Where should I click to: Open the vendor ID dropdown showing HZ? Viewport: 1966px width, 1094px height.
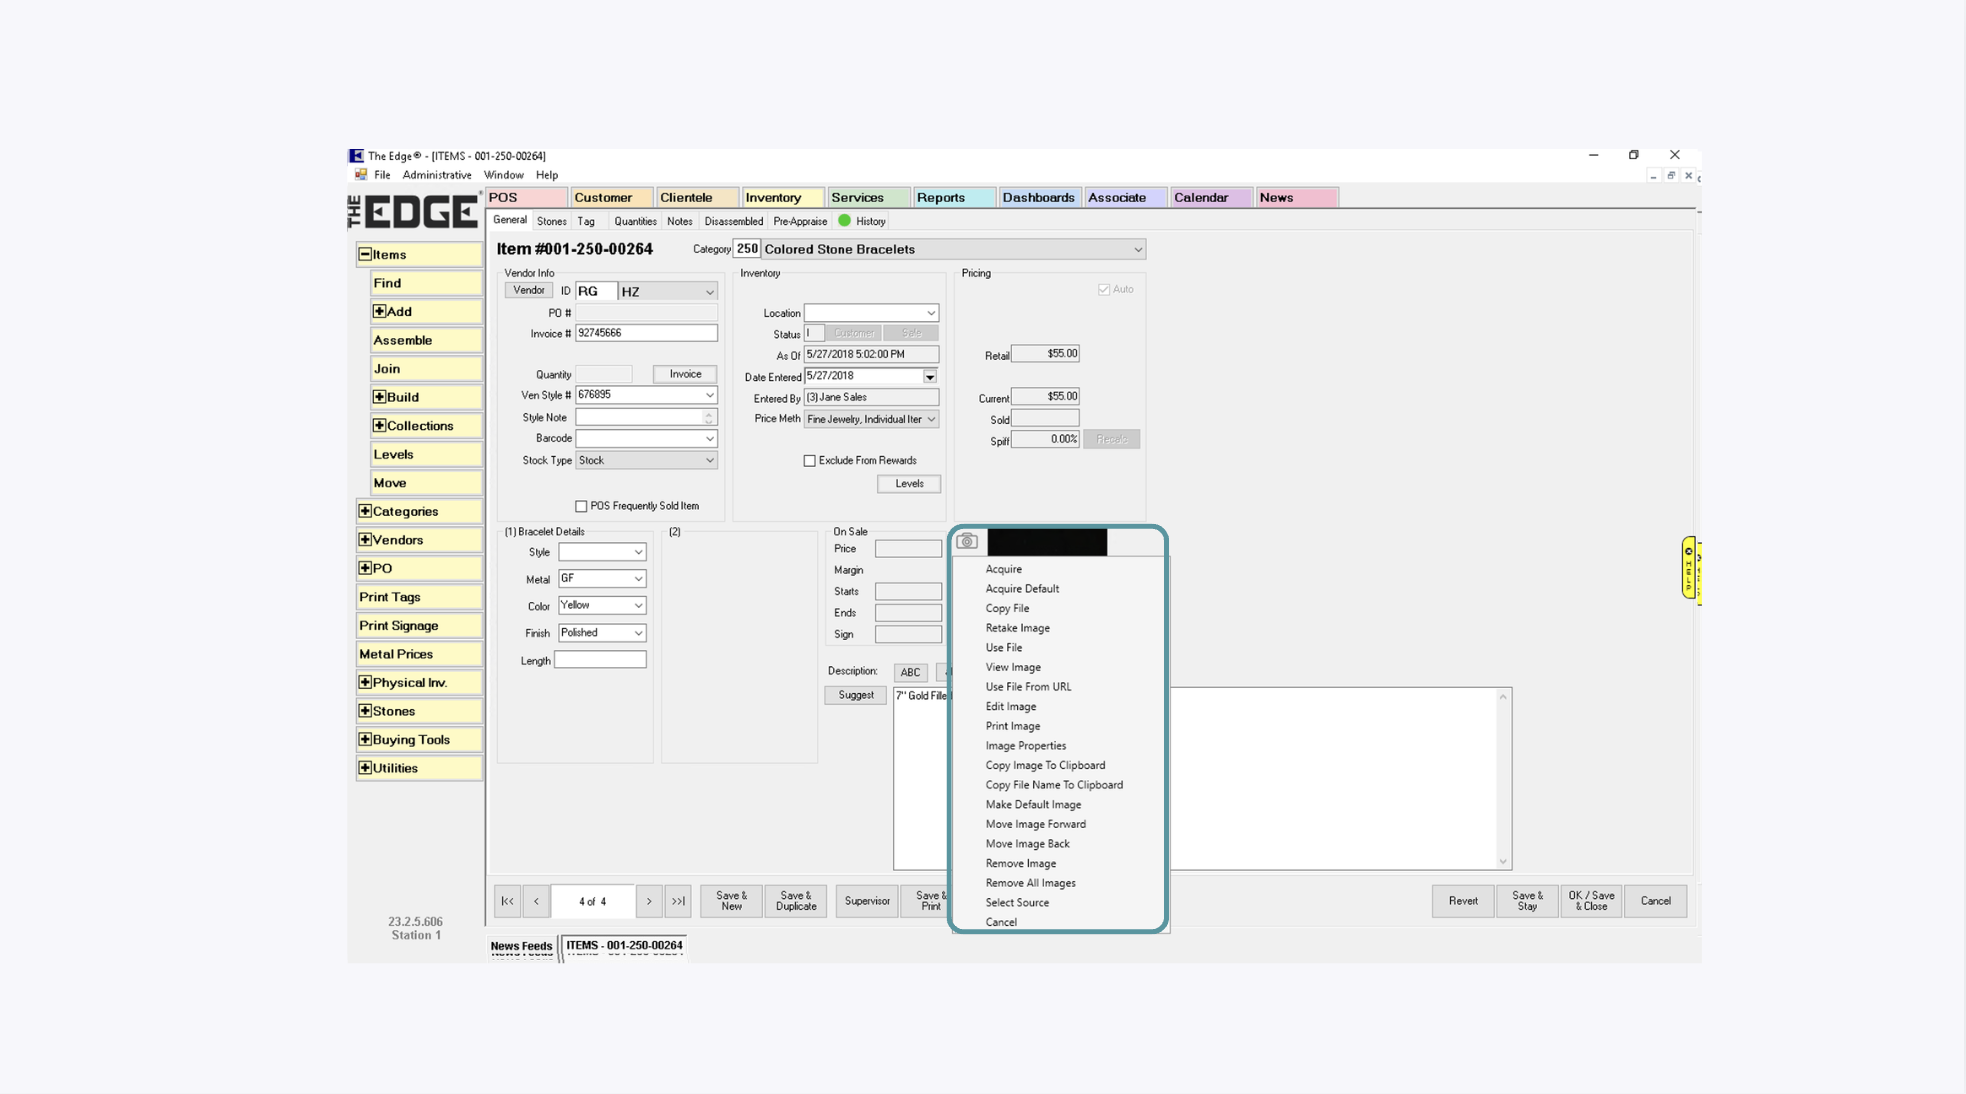point(709,292)
